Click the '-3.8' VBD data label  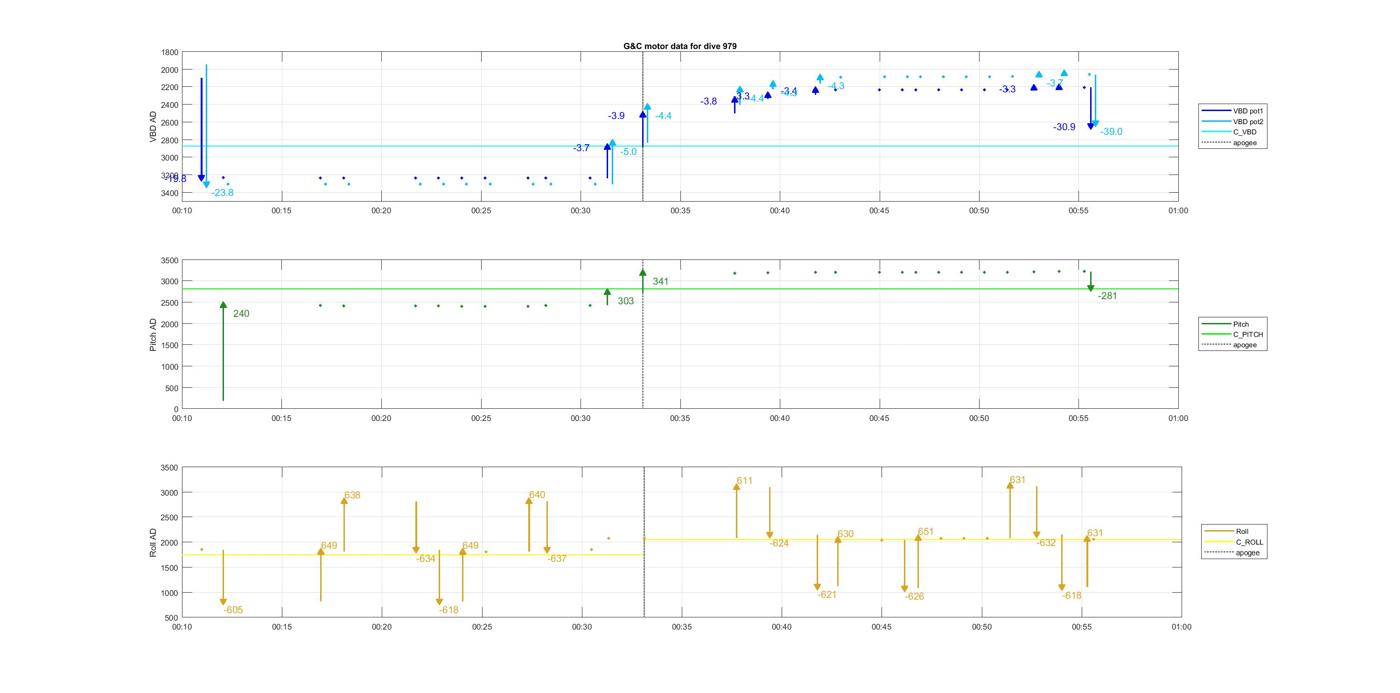(x=708, y=101)
